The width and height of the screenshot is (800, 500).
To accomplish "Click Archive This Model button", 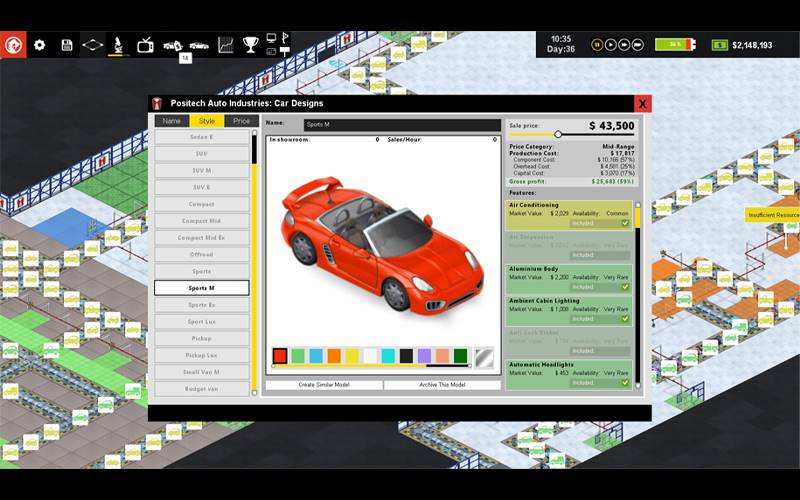I will pos(442,385).
